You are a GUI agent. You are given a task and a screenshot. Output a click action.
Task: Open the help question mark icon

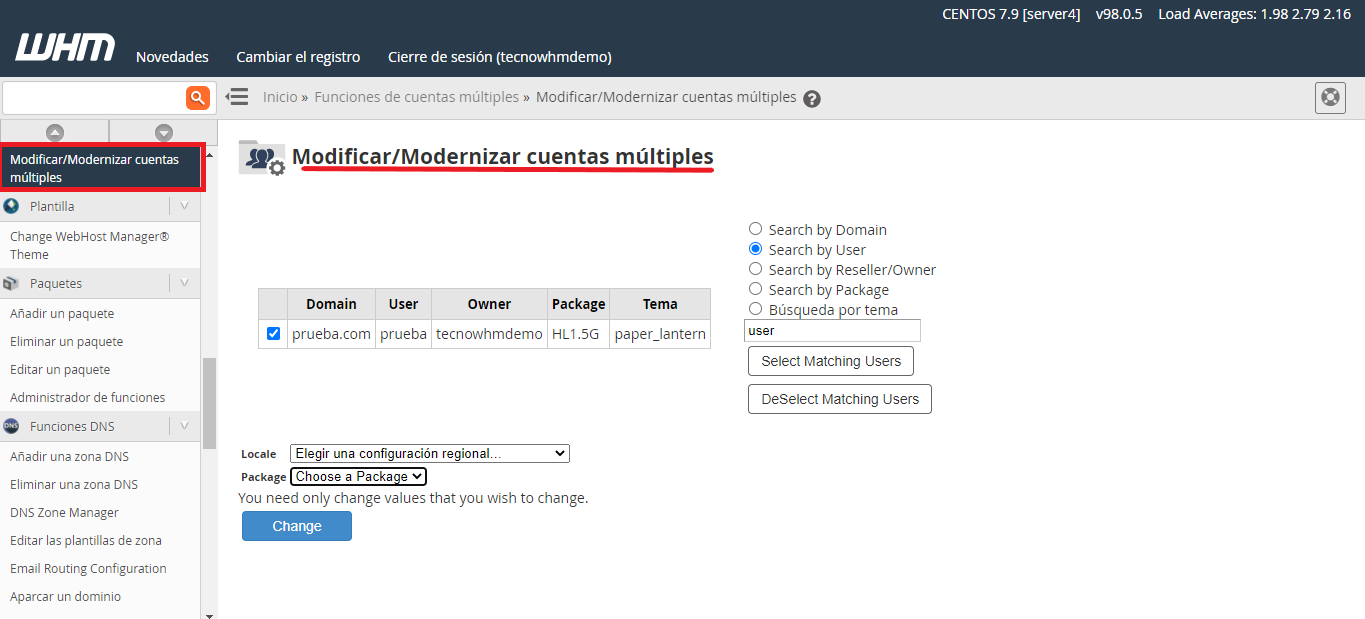[812, 99]
